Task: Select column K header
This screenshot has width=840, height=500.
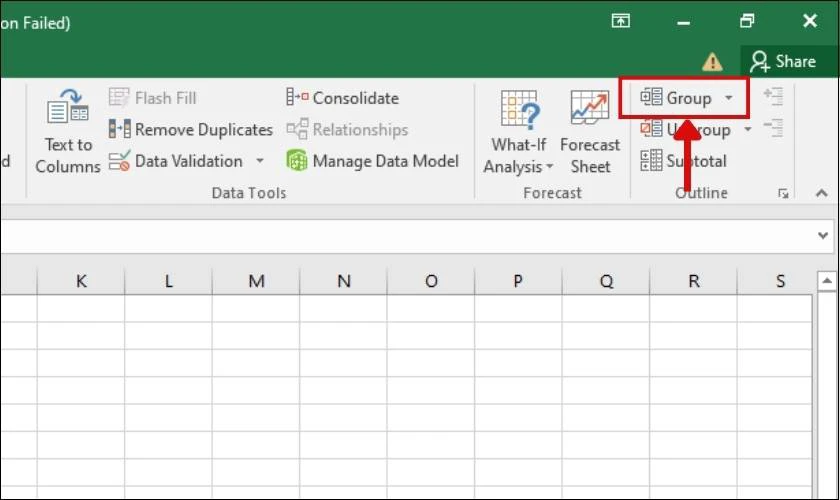Action: point(81,281)
